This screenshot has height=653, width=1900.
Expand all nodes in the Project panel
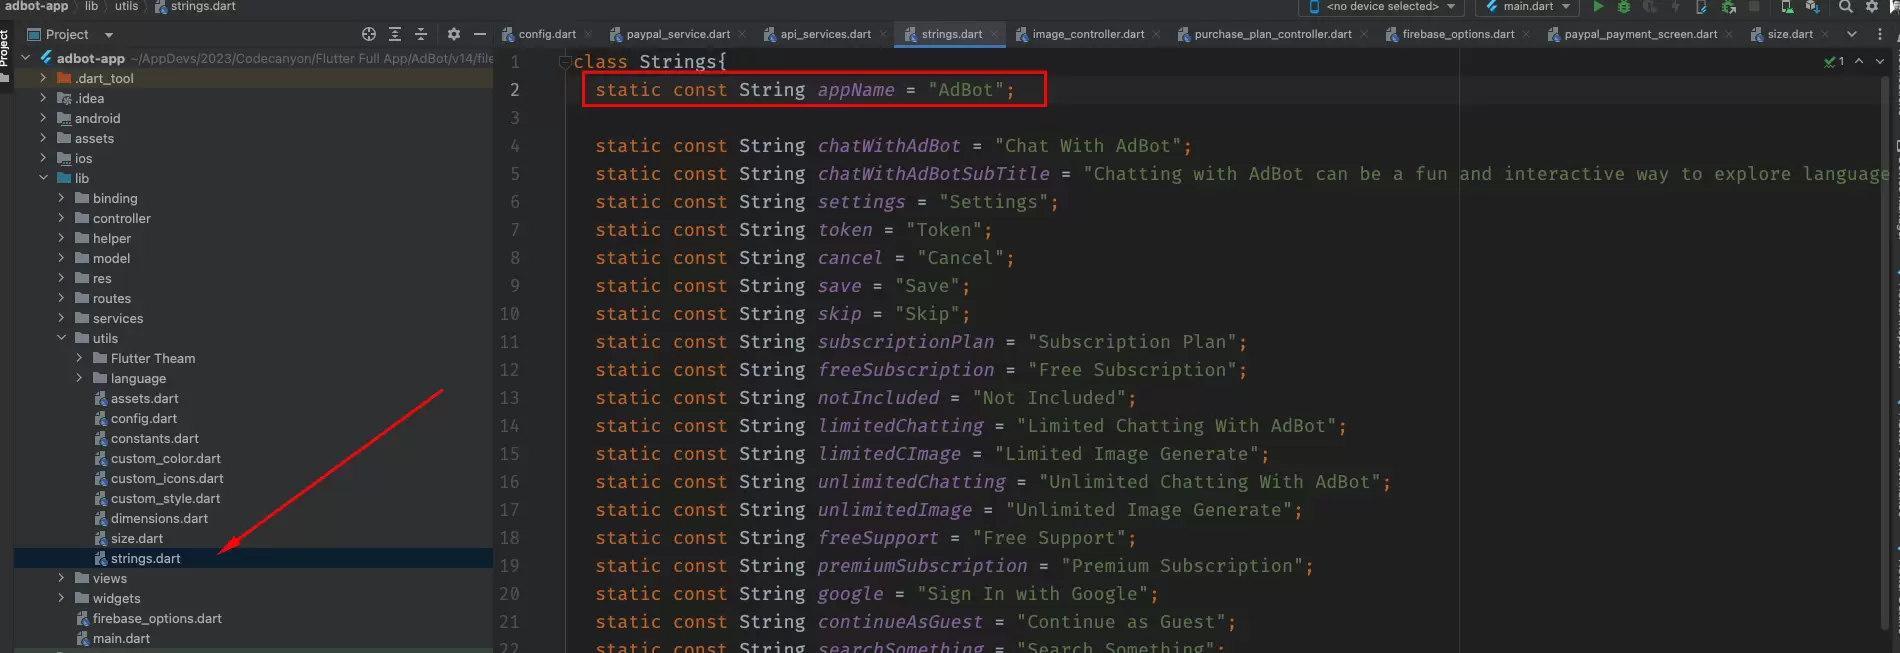tap(395, 34)
